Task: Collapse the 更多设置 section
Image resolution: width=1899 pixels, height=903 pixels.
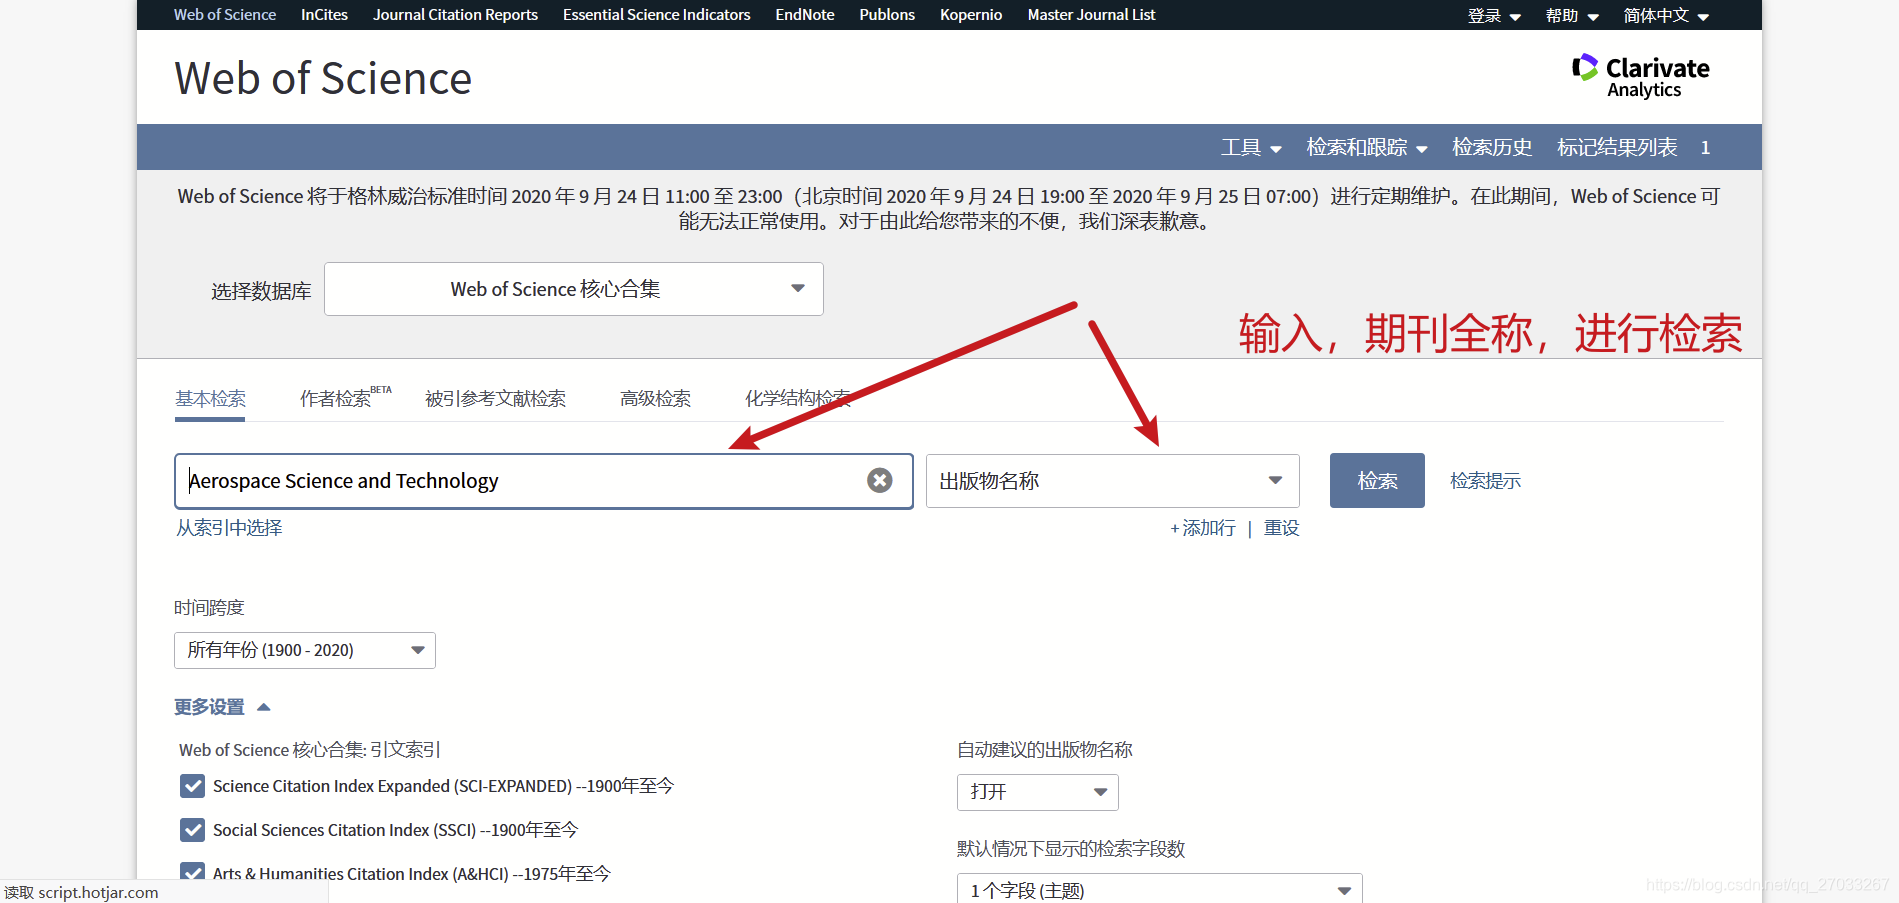Action: [x=222, y=707]
